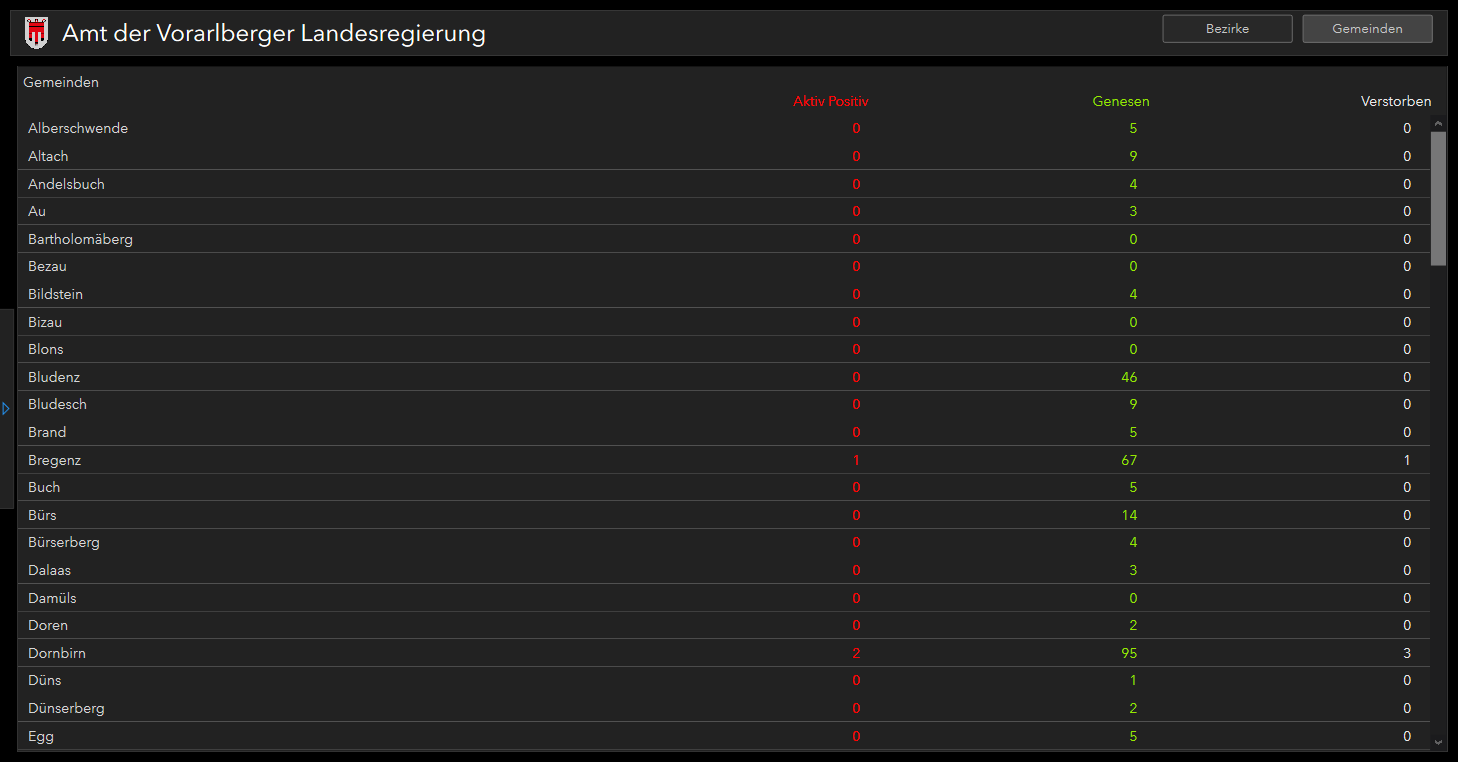This screenshot has width=1458, height=762.
Task: Click the Genesen column header
Action: pos(1121,101)
